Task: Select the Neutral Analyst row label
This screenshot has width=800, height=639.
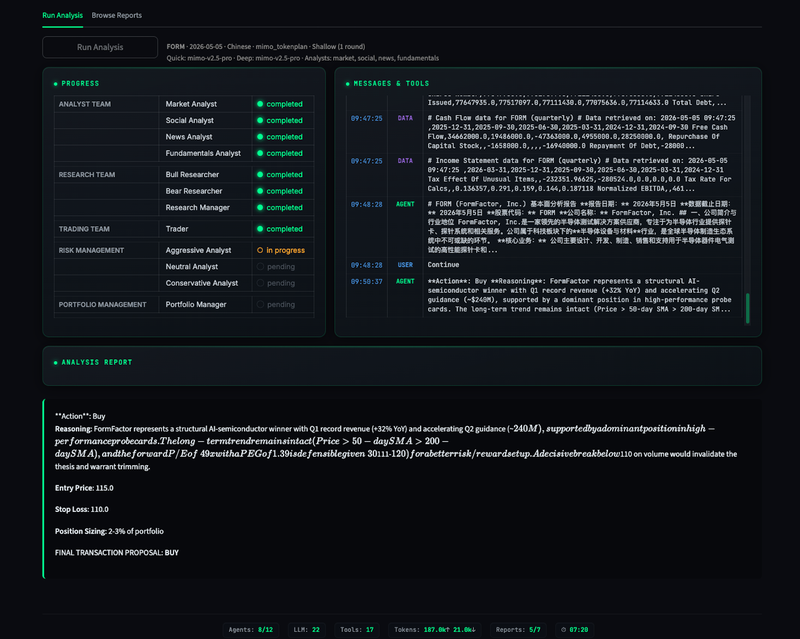Action: pos(191,266)
